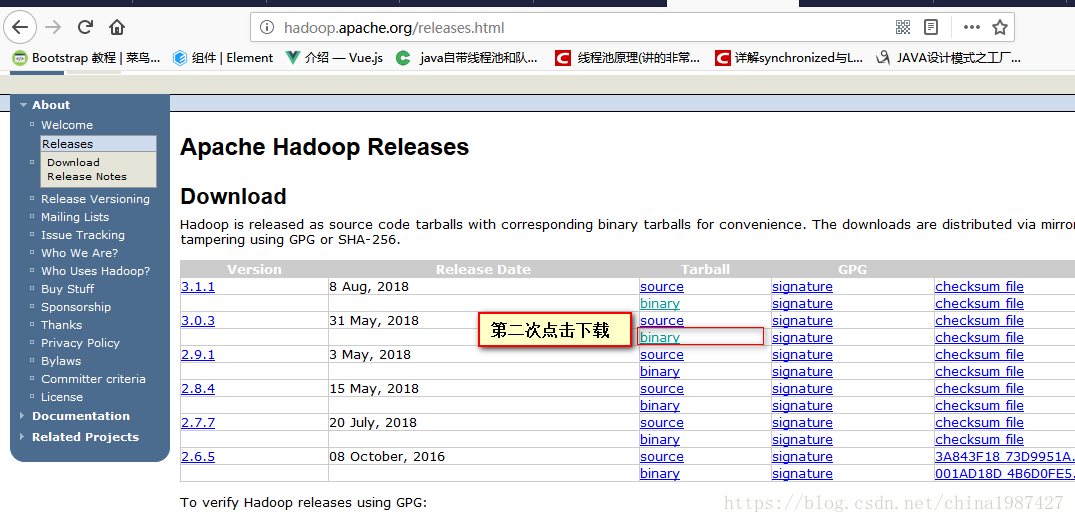Open 详解synchronized与L bookmark
Viewport: 1075px width, 523px height.
788,58
